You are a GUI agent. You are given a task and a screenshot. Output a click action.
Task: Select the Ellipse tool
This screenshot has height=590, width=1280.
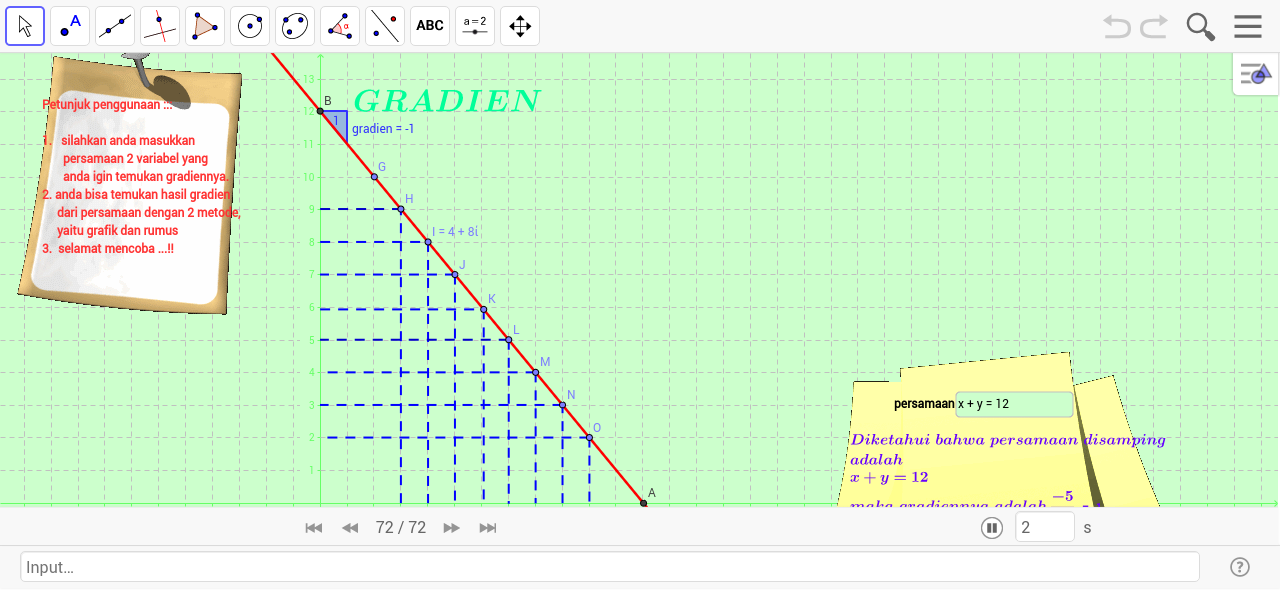click(x=295, y=26)
